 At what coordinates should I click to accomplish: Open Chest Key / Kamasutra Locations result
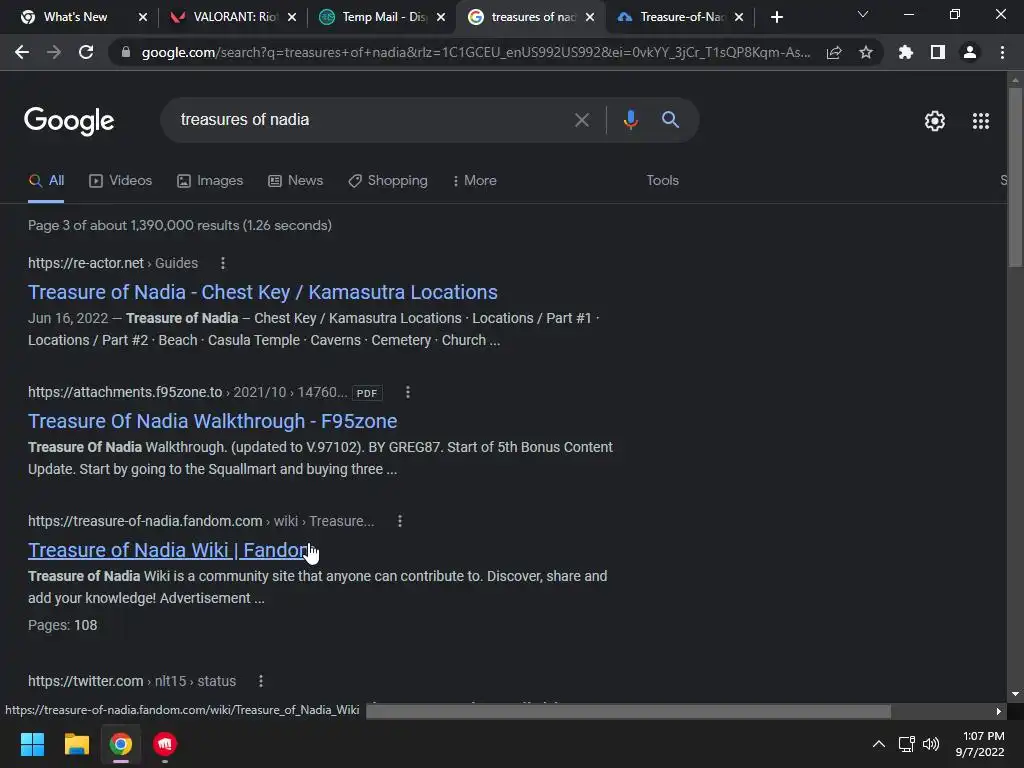click(x=263, y=293)
